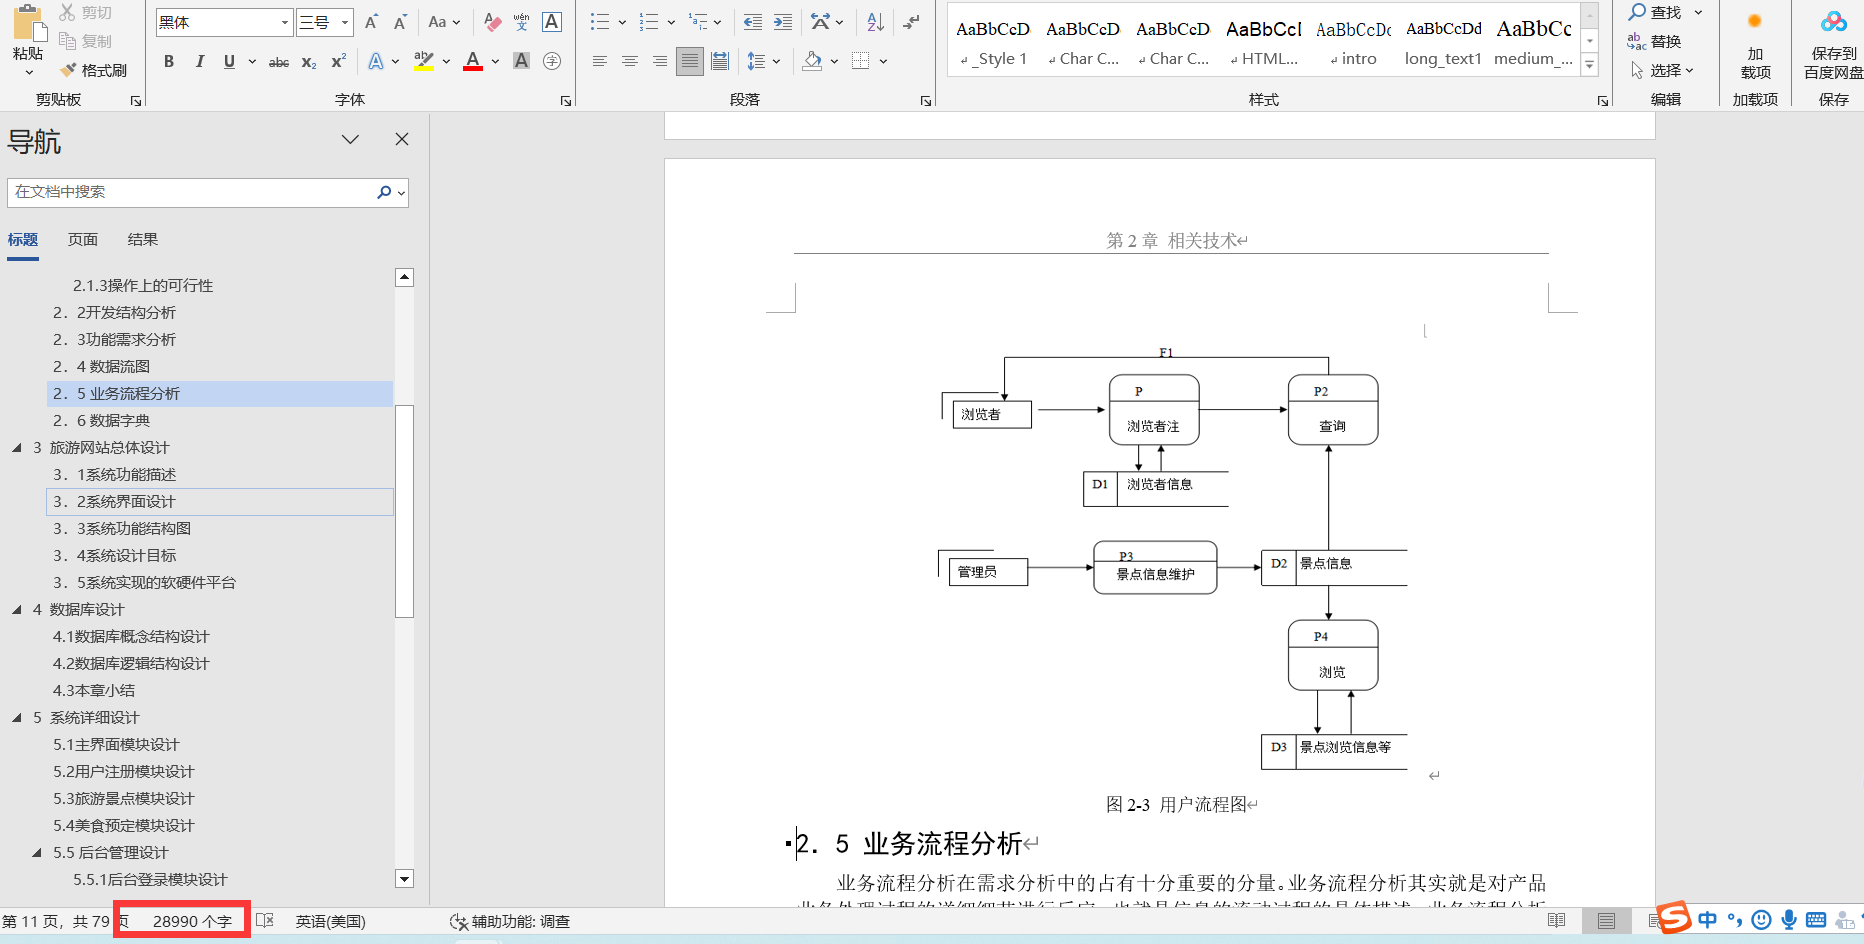1864x944 pixels.
Task: Align text left
Action: tap(599, 61)
